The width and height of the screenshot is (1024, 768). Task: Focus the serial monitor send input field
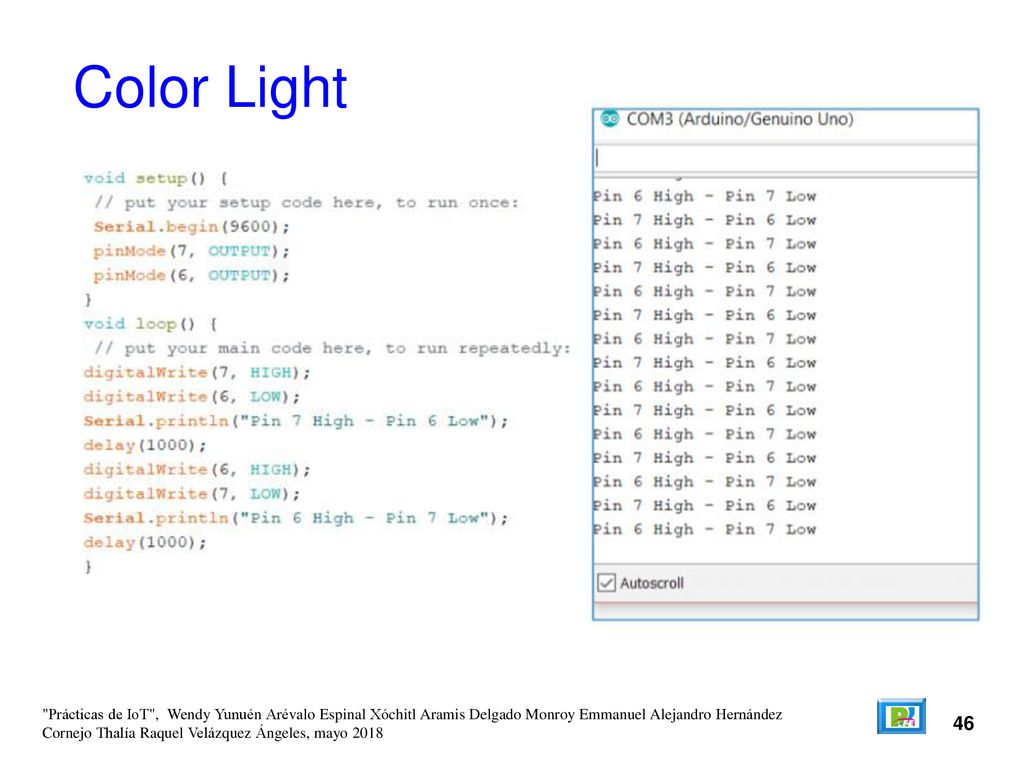coord(786,158)
